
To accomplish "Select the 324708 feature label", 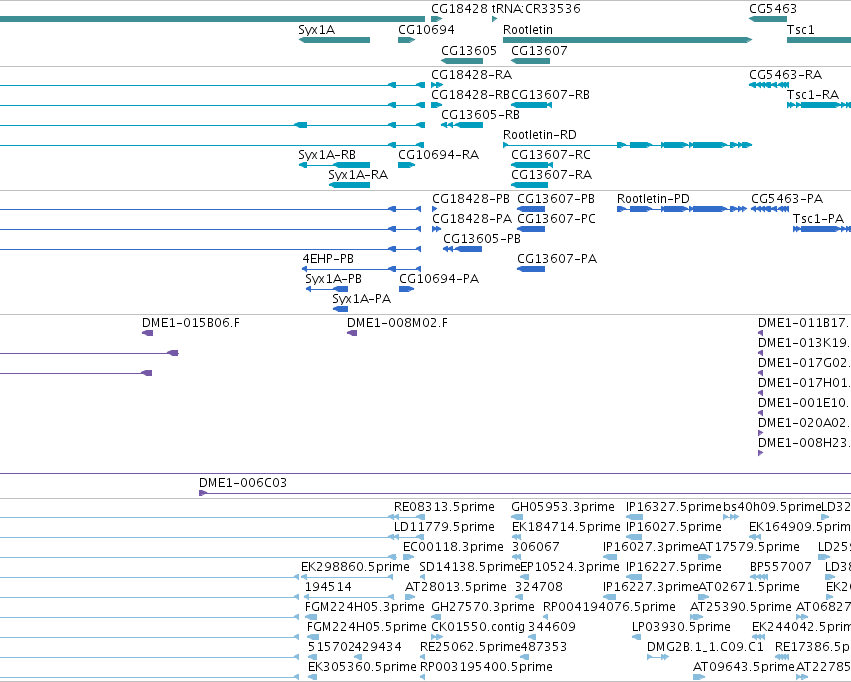I will pos(538,587).
